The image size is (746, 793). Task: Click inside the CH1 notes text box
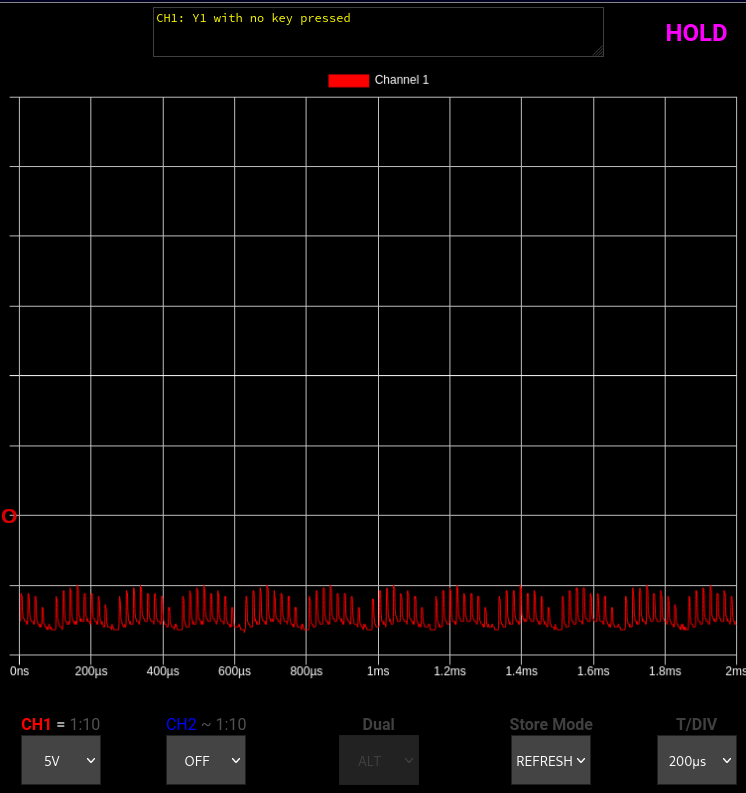[x=378, y=32]
